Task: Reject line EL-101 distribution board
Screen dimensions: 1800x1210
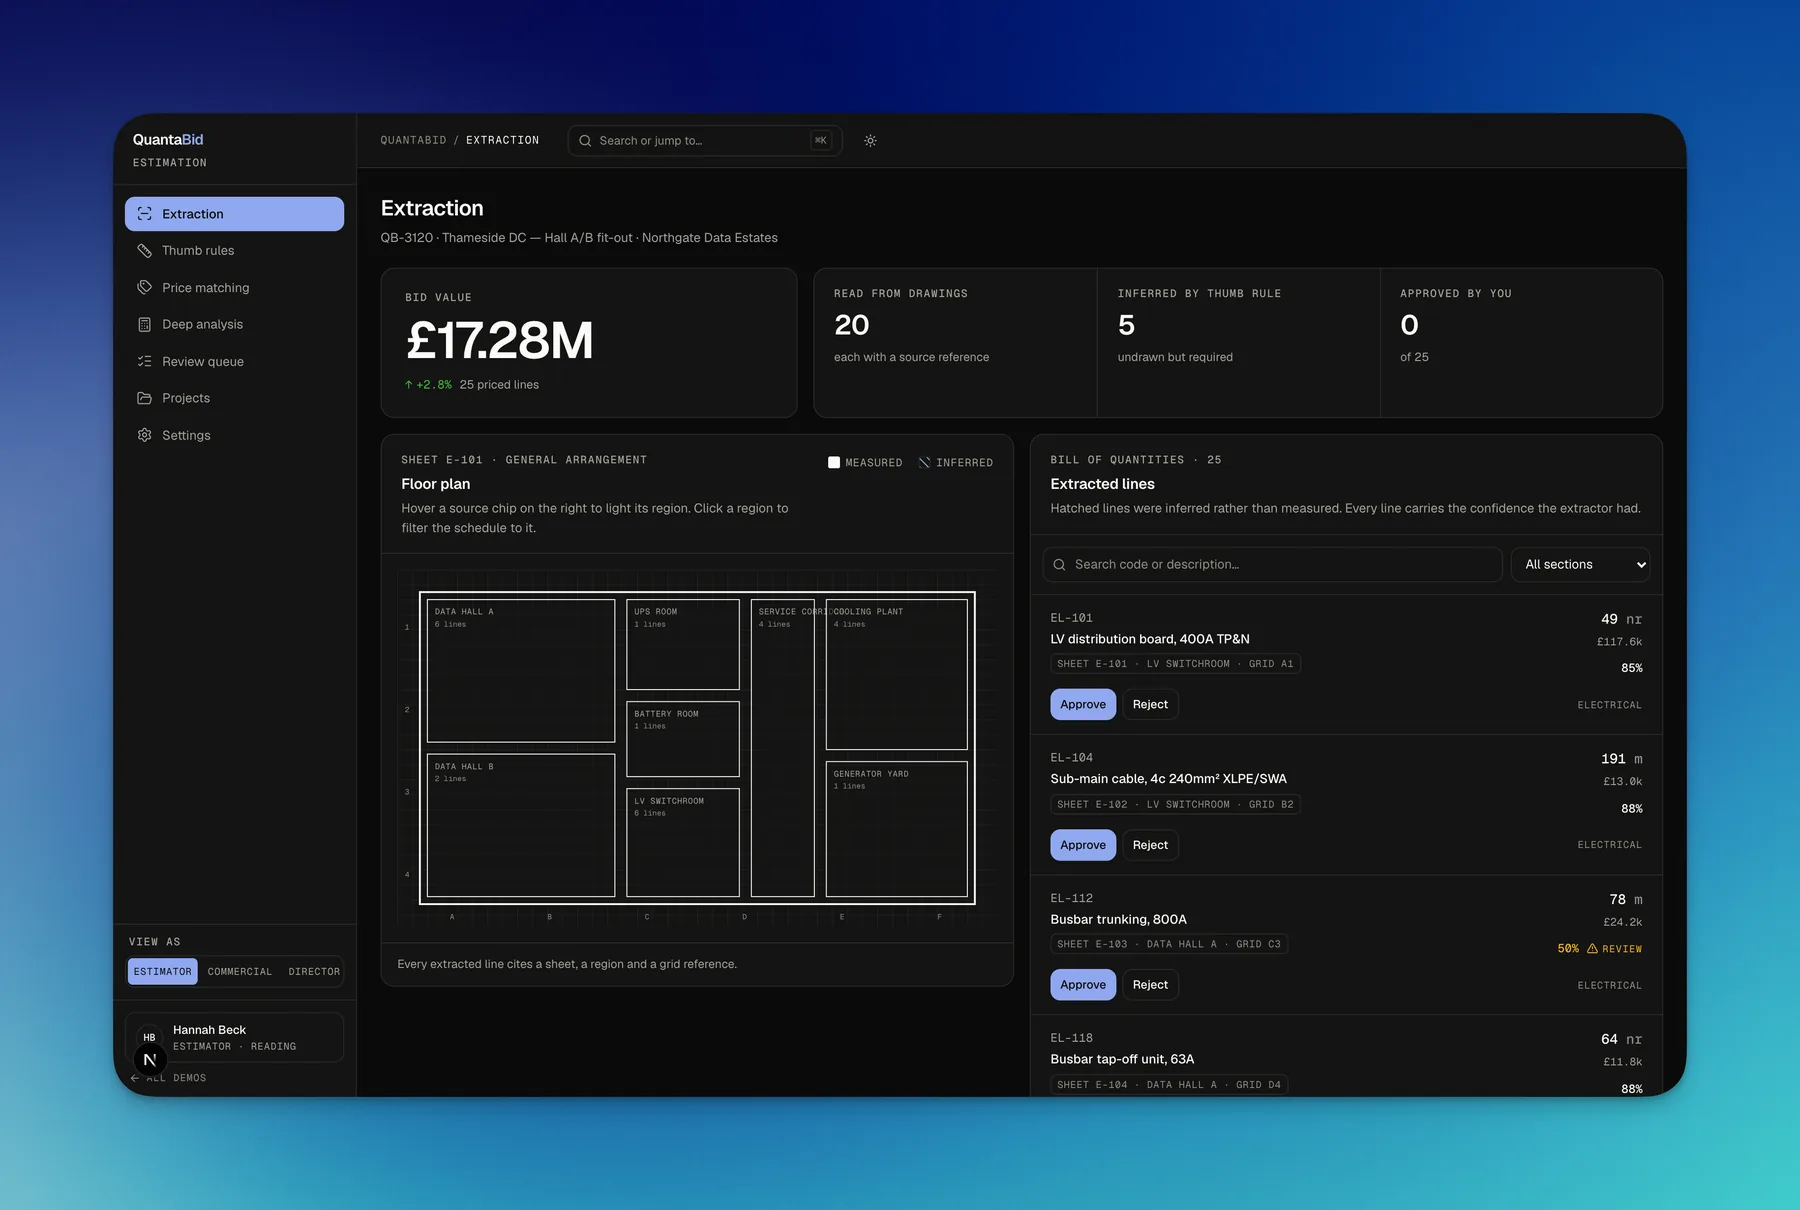Action: tap(1150, 705)
